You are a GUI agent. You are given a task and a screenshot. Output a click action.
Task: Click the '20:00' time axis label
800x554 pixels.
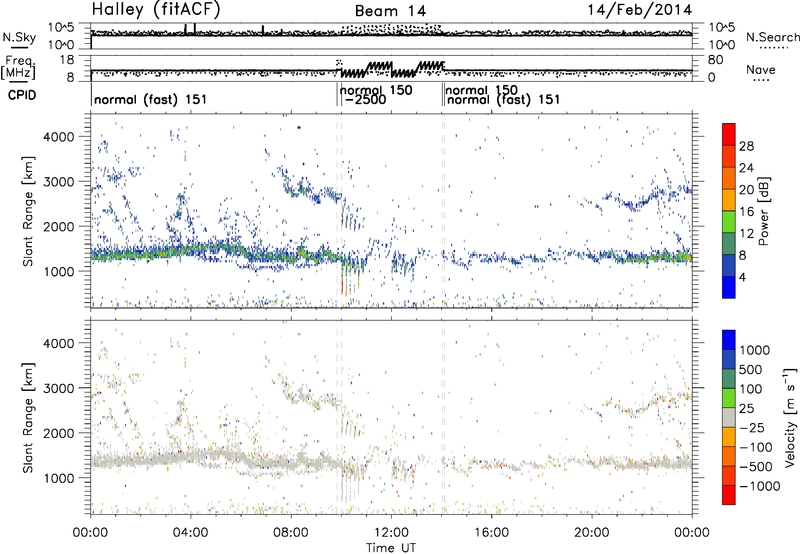pos(592,533)
